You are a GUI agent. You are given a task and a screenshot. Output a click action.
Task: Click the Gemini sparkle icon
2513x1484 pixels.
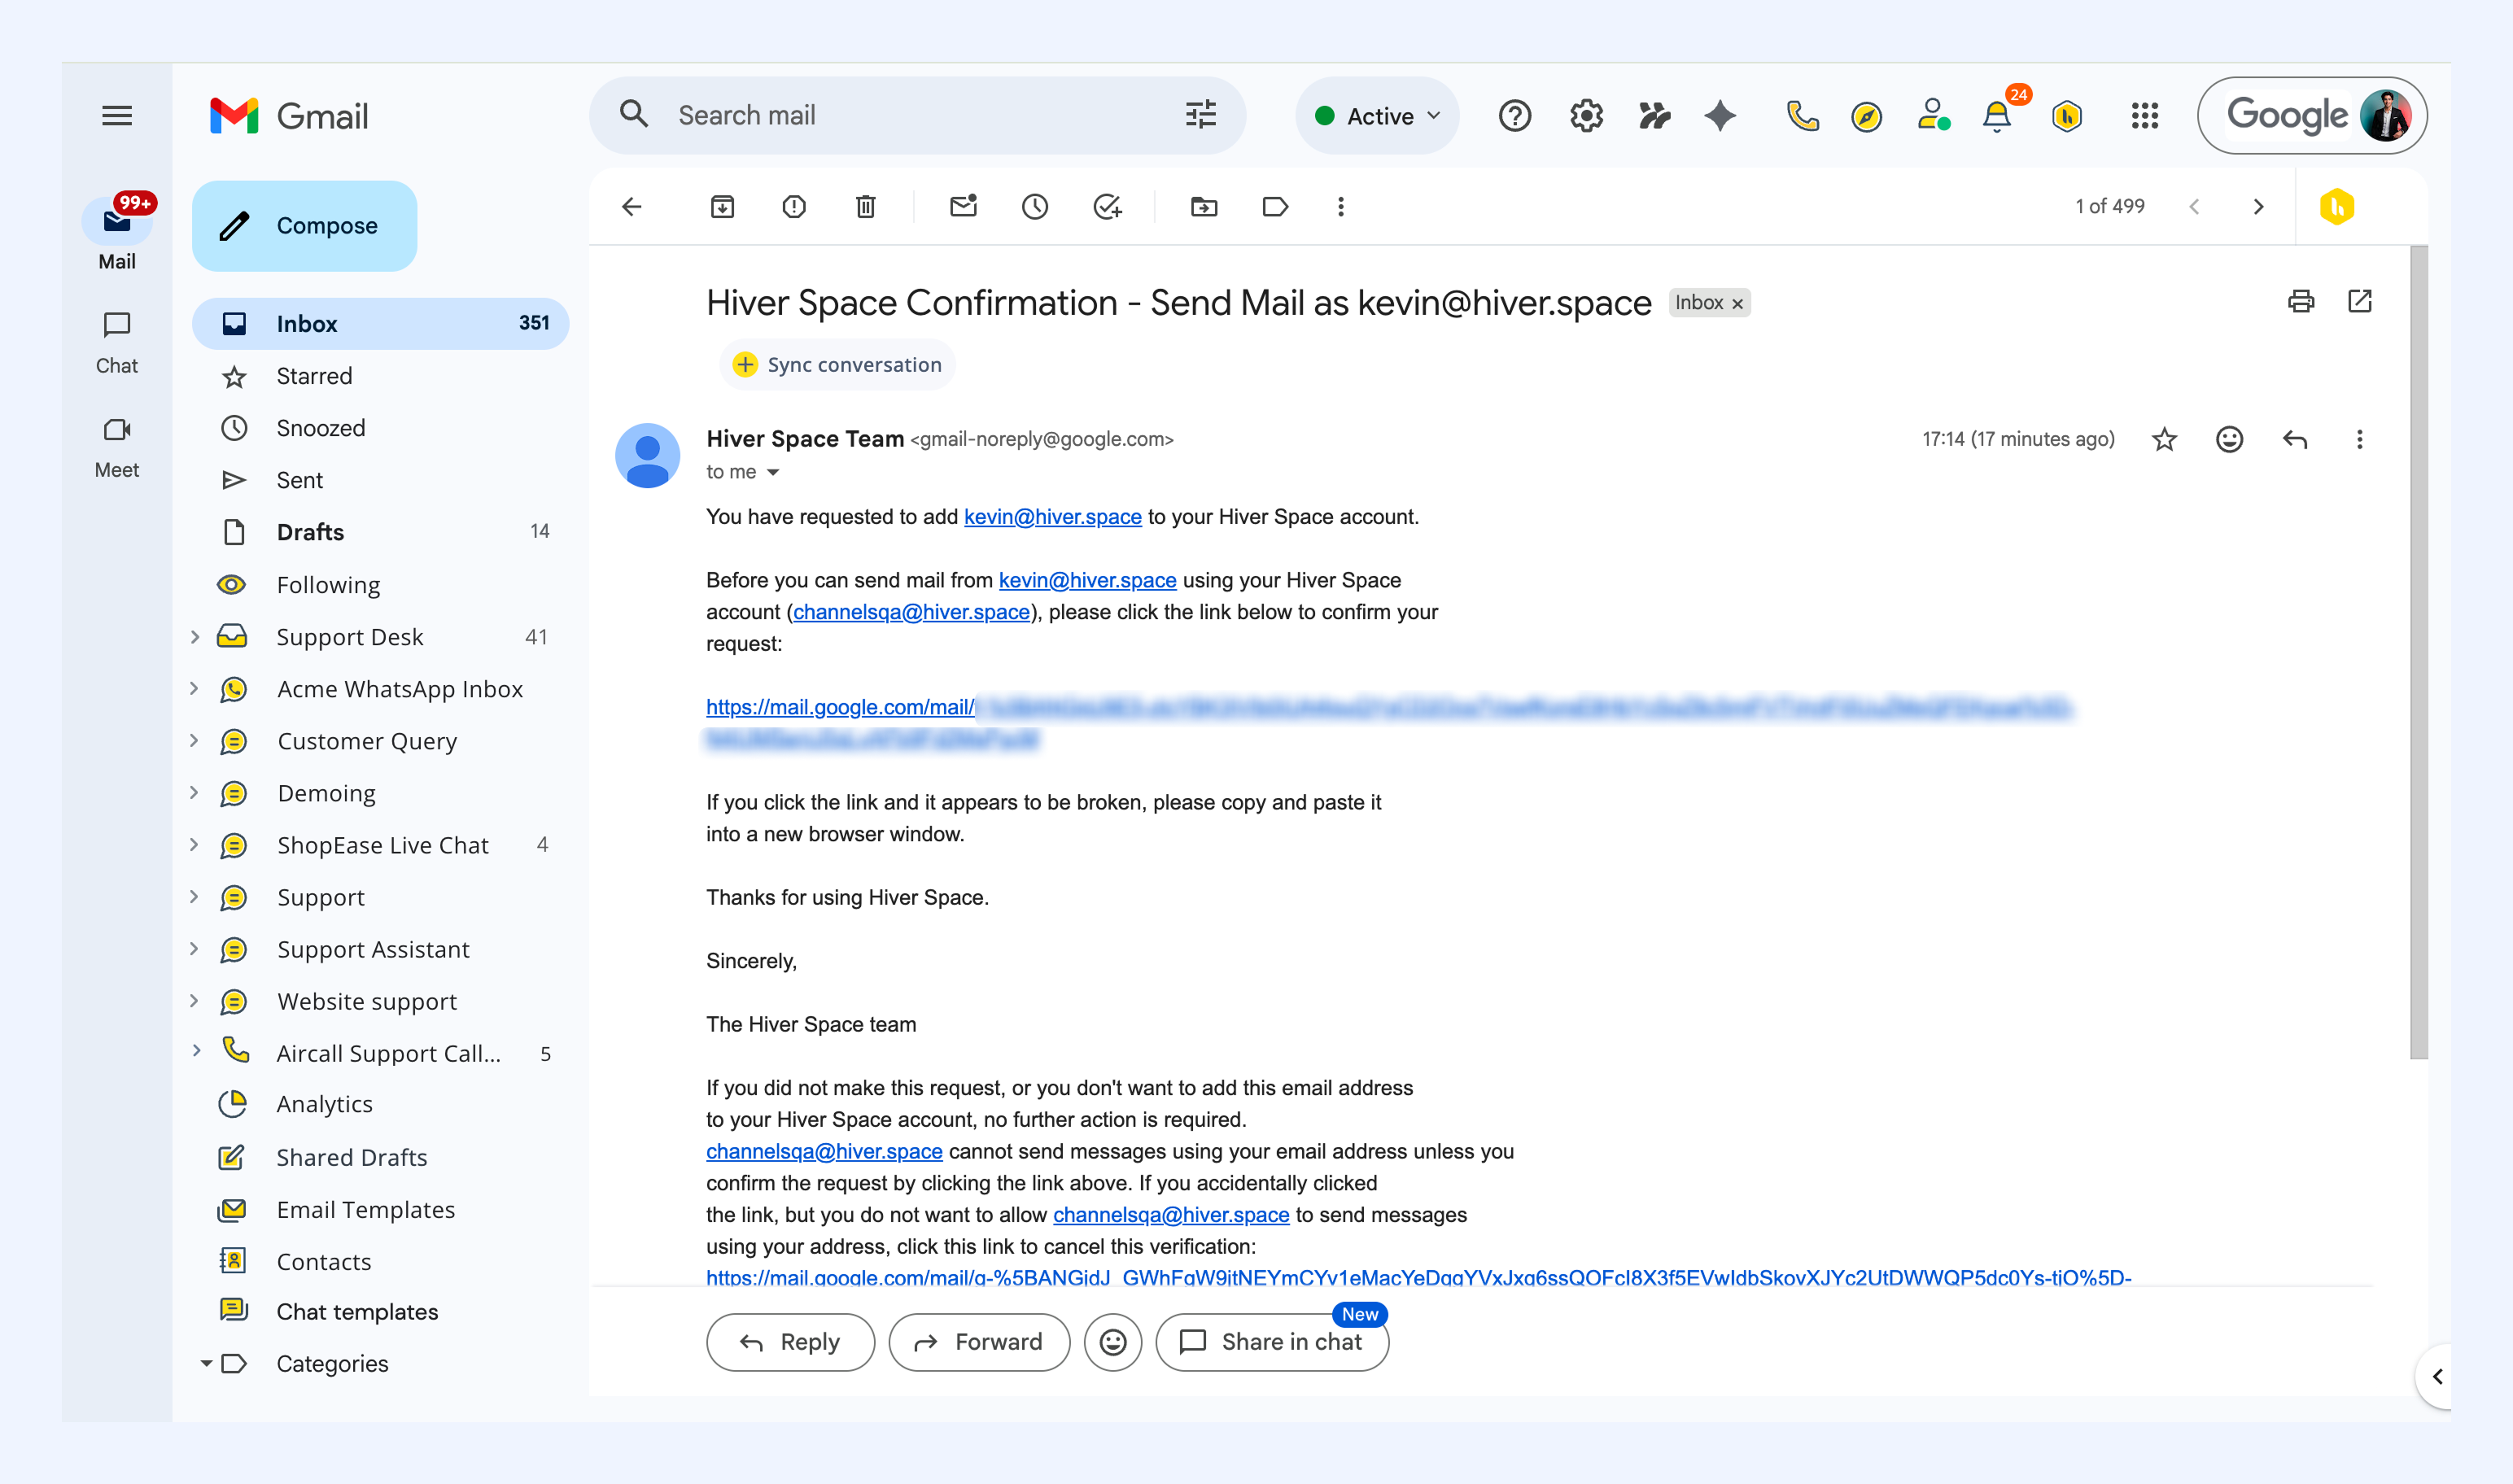pos(1720,116)
